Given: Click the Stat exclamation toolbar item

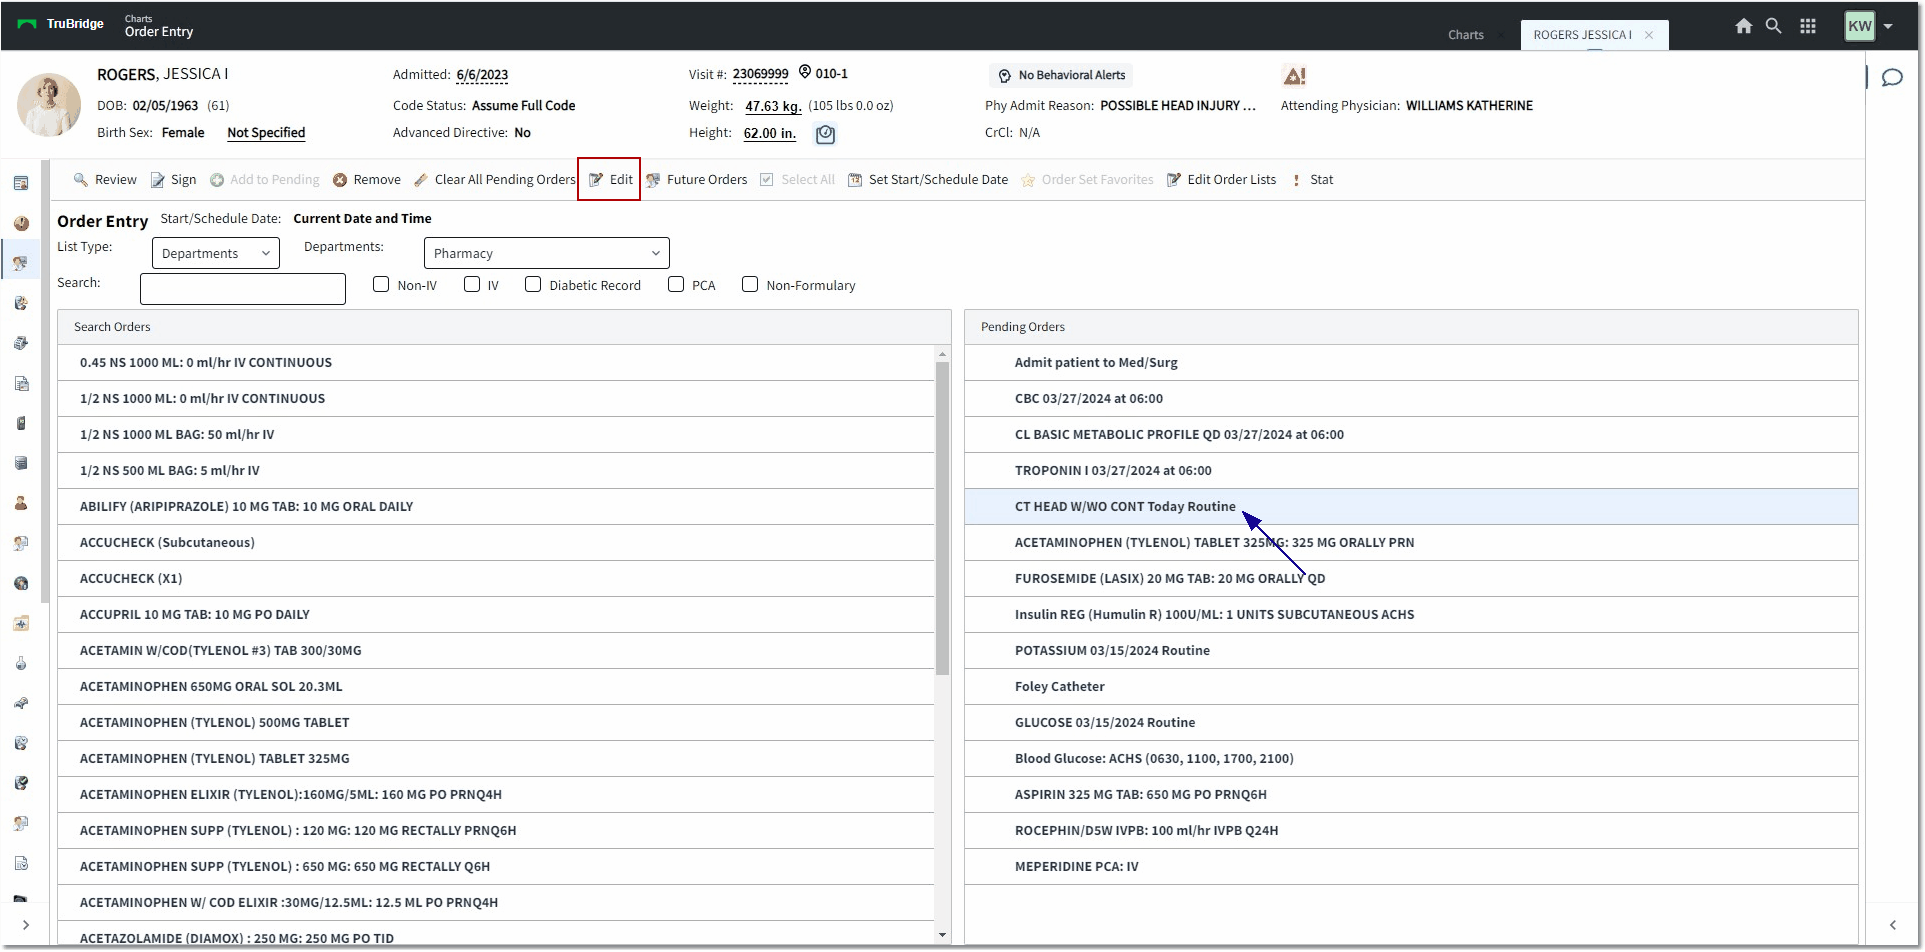Looking at the screenshot, I should [x=1313, y=180].
